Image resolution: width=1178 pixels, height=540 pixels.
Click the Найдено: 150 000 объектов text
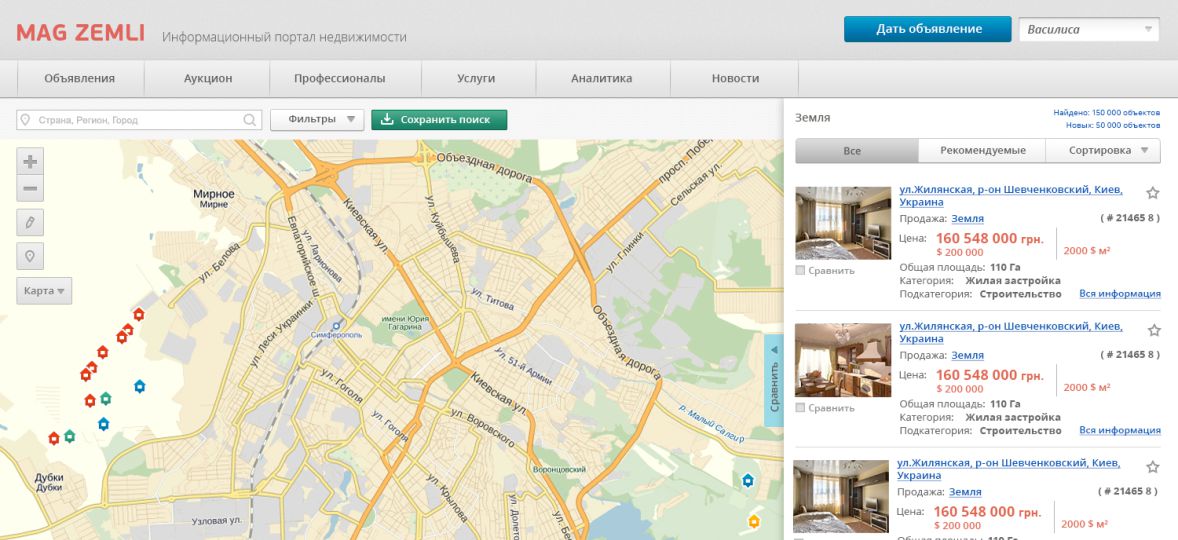(x=1107, y=113)
